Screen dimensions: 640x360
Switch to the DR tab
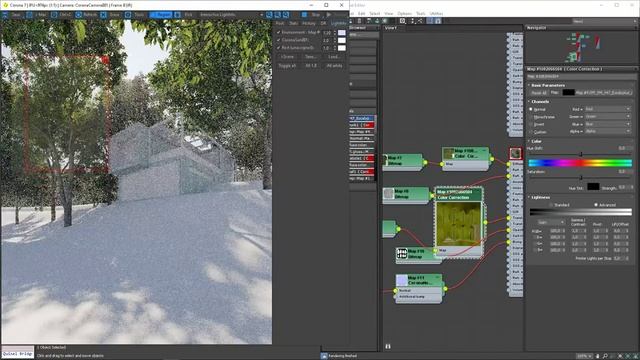click(x=323, y=23)
